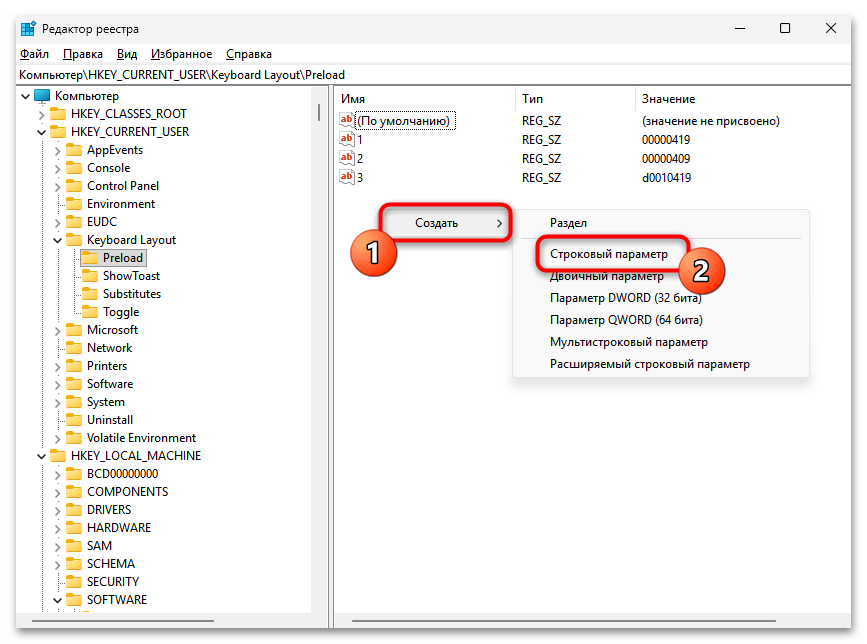Select the COMPONENTS key in the tree

click(x=128, y=492)
